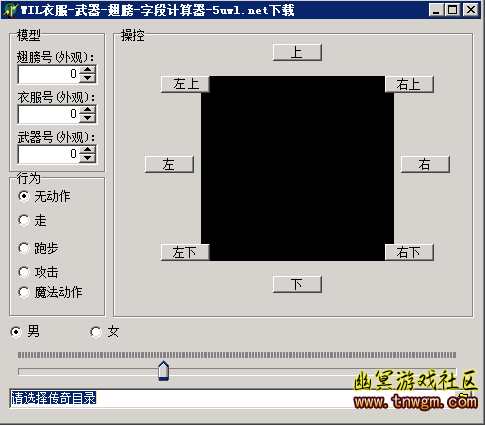Image resolution: width=485 pixels, height=426 pixels.
Task: Minimize the WIL calculator window
Action: (436, 10)
